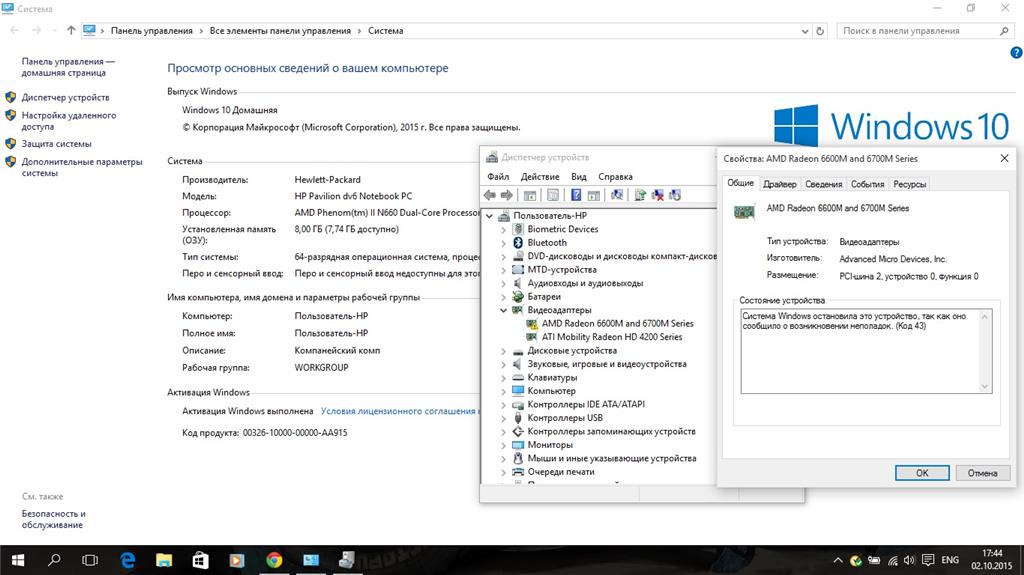
Task: Click the Control Panel search field
Action: [x=925, y=31]
